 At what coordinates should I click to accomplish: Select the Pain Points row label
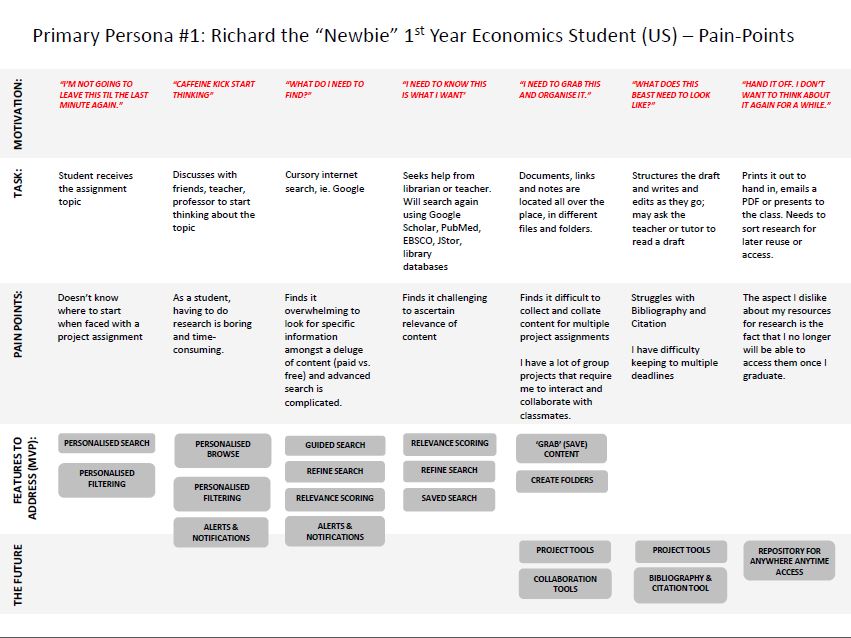click(18, 325)
